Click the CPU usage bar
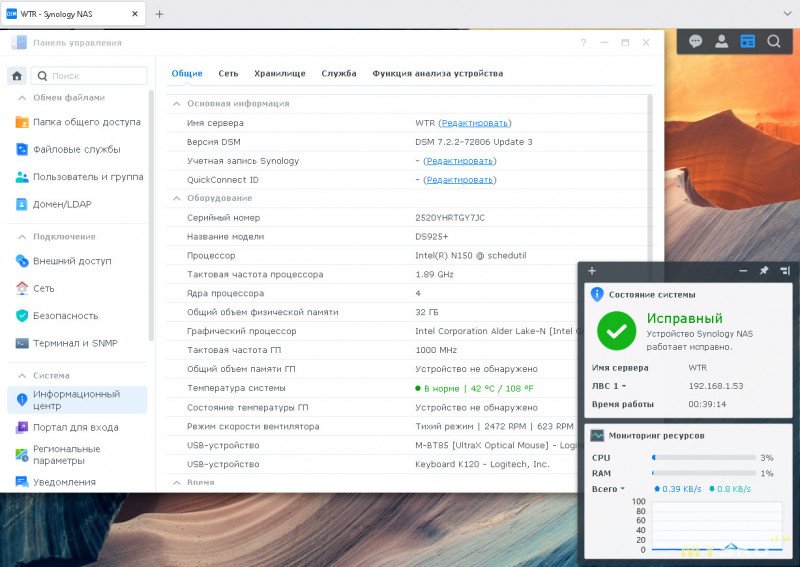The height and width of the screenshot is (567, 800). pyautogui.click(x=704, y=458)
